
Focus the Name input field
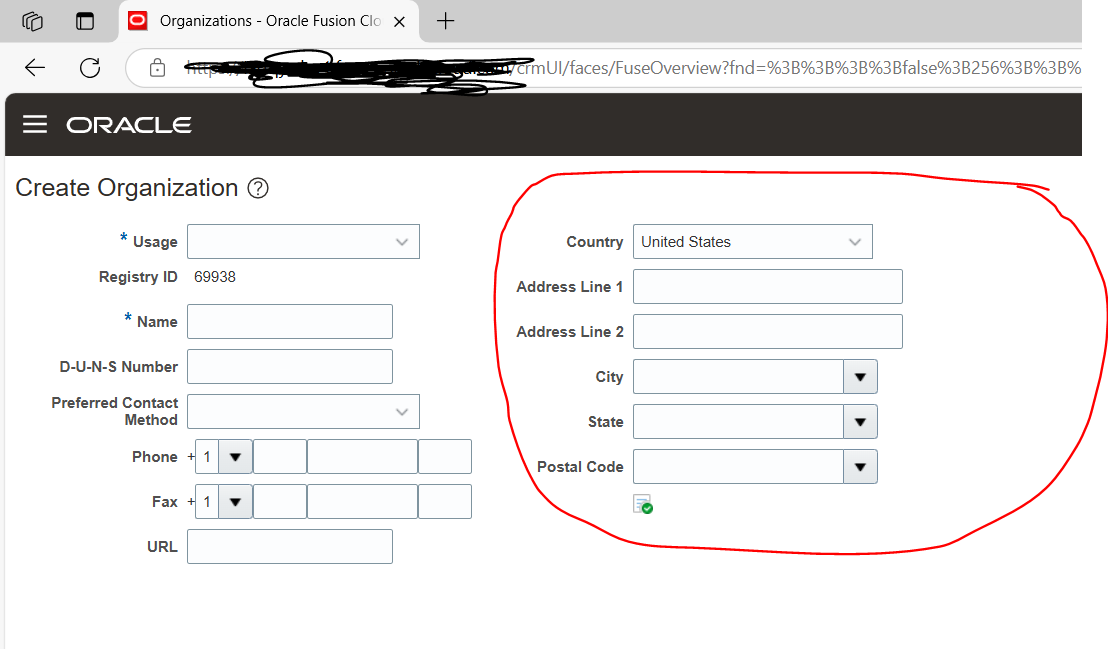pos(290,322)
